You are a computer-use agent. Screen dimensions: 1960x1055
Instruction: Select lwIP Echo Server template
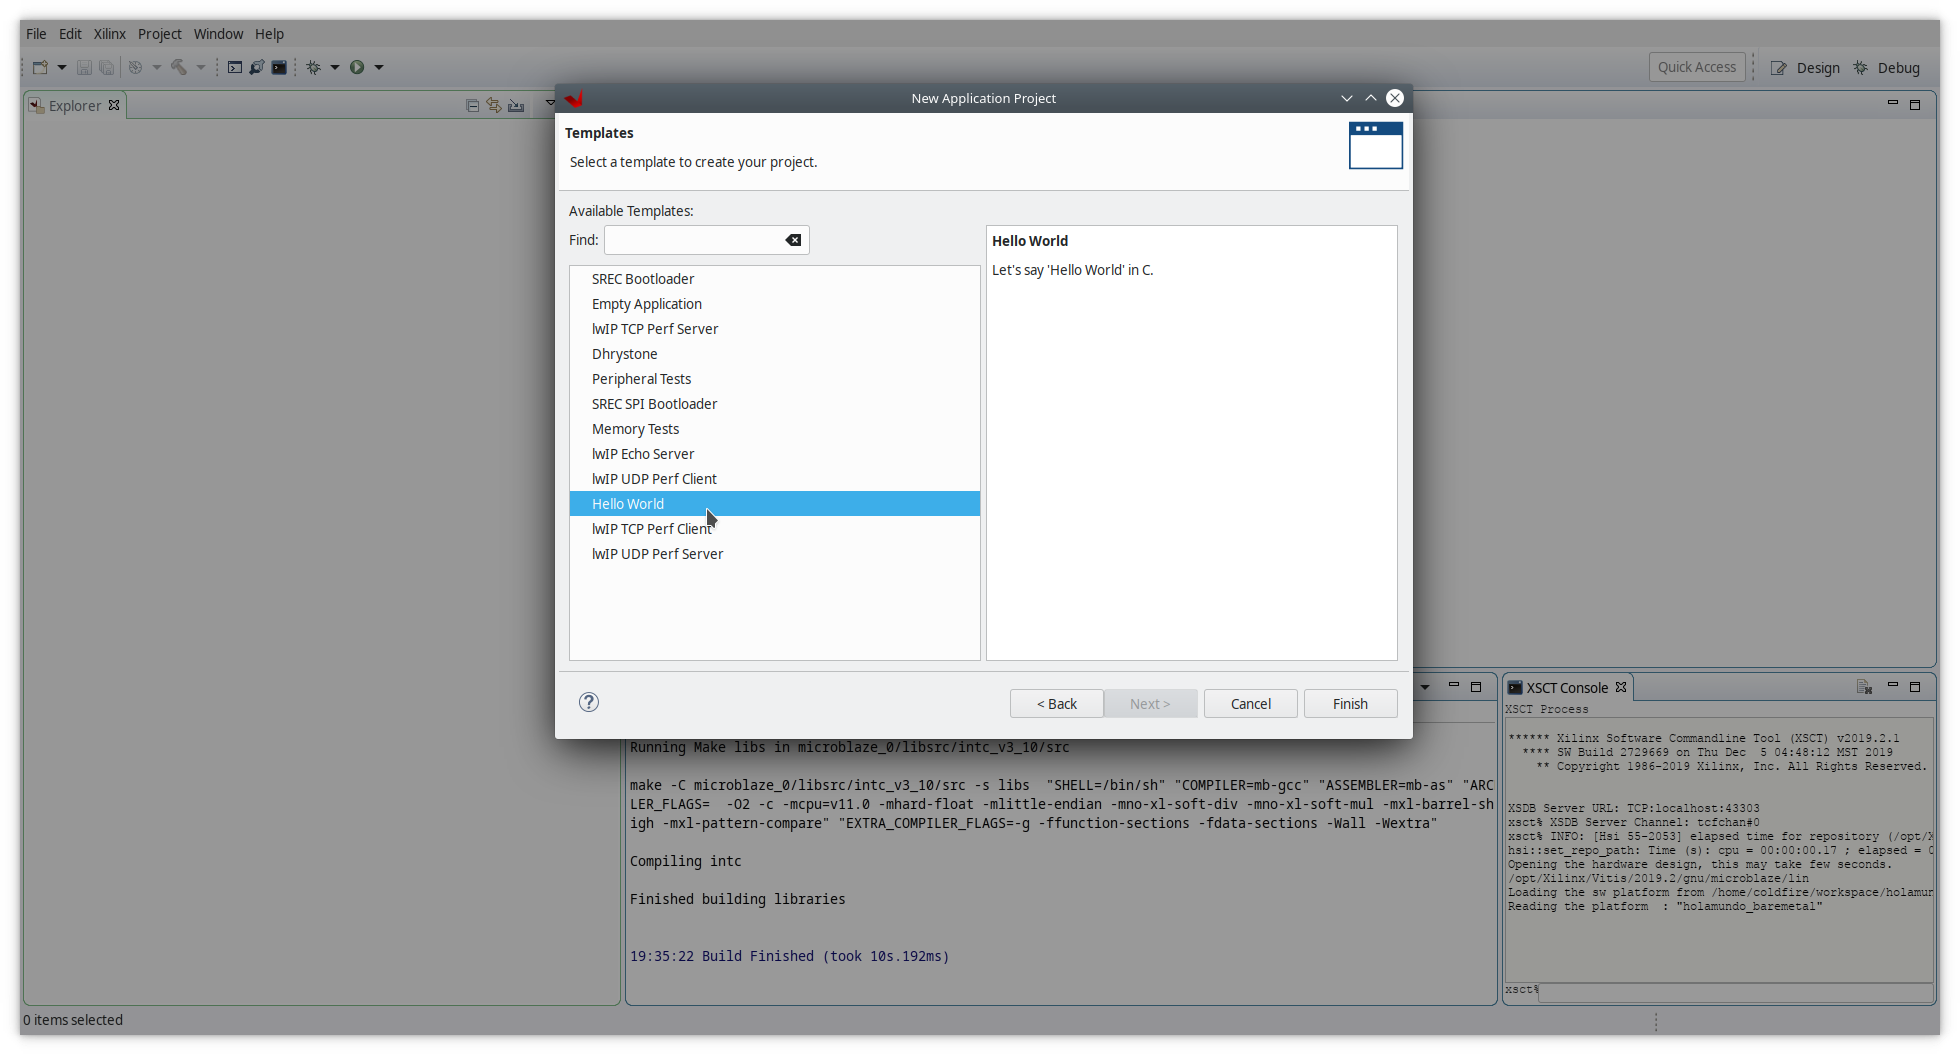[775, 454]
